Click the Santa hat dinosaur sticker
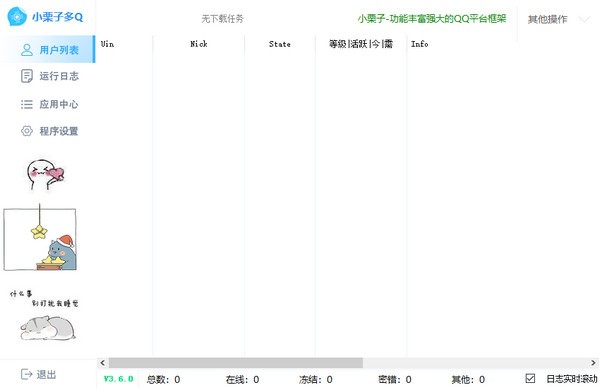 click(40, 238)
